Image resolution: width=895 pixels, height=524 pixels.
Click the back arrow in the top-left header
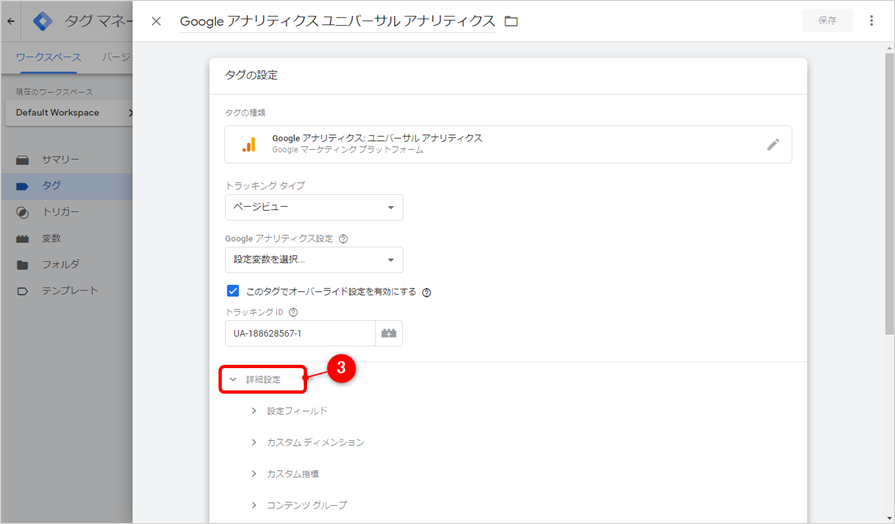[11, 21]
